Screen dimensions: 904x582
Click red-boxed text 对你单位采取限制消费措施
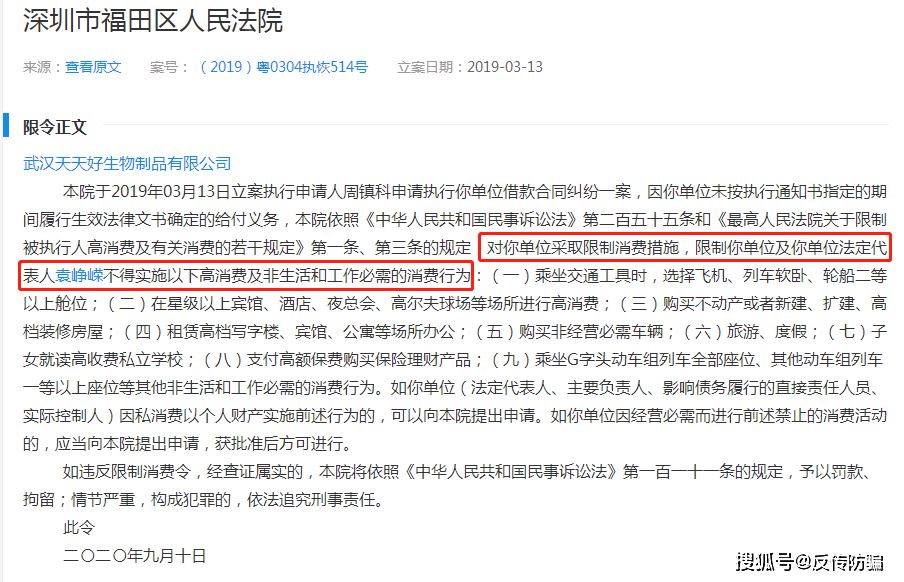(583, 248)
